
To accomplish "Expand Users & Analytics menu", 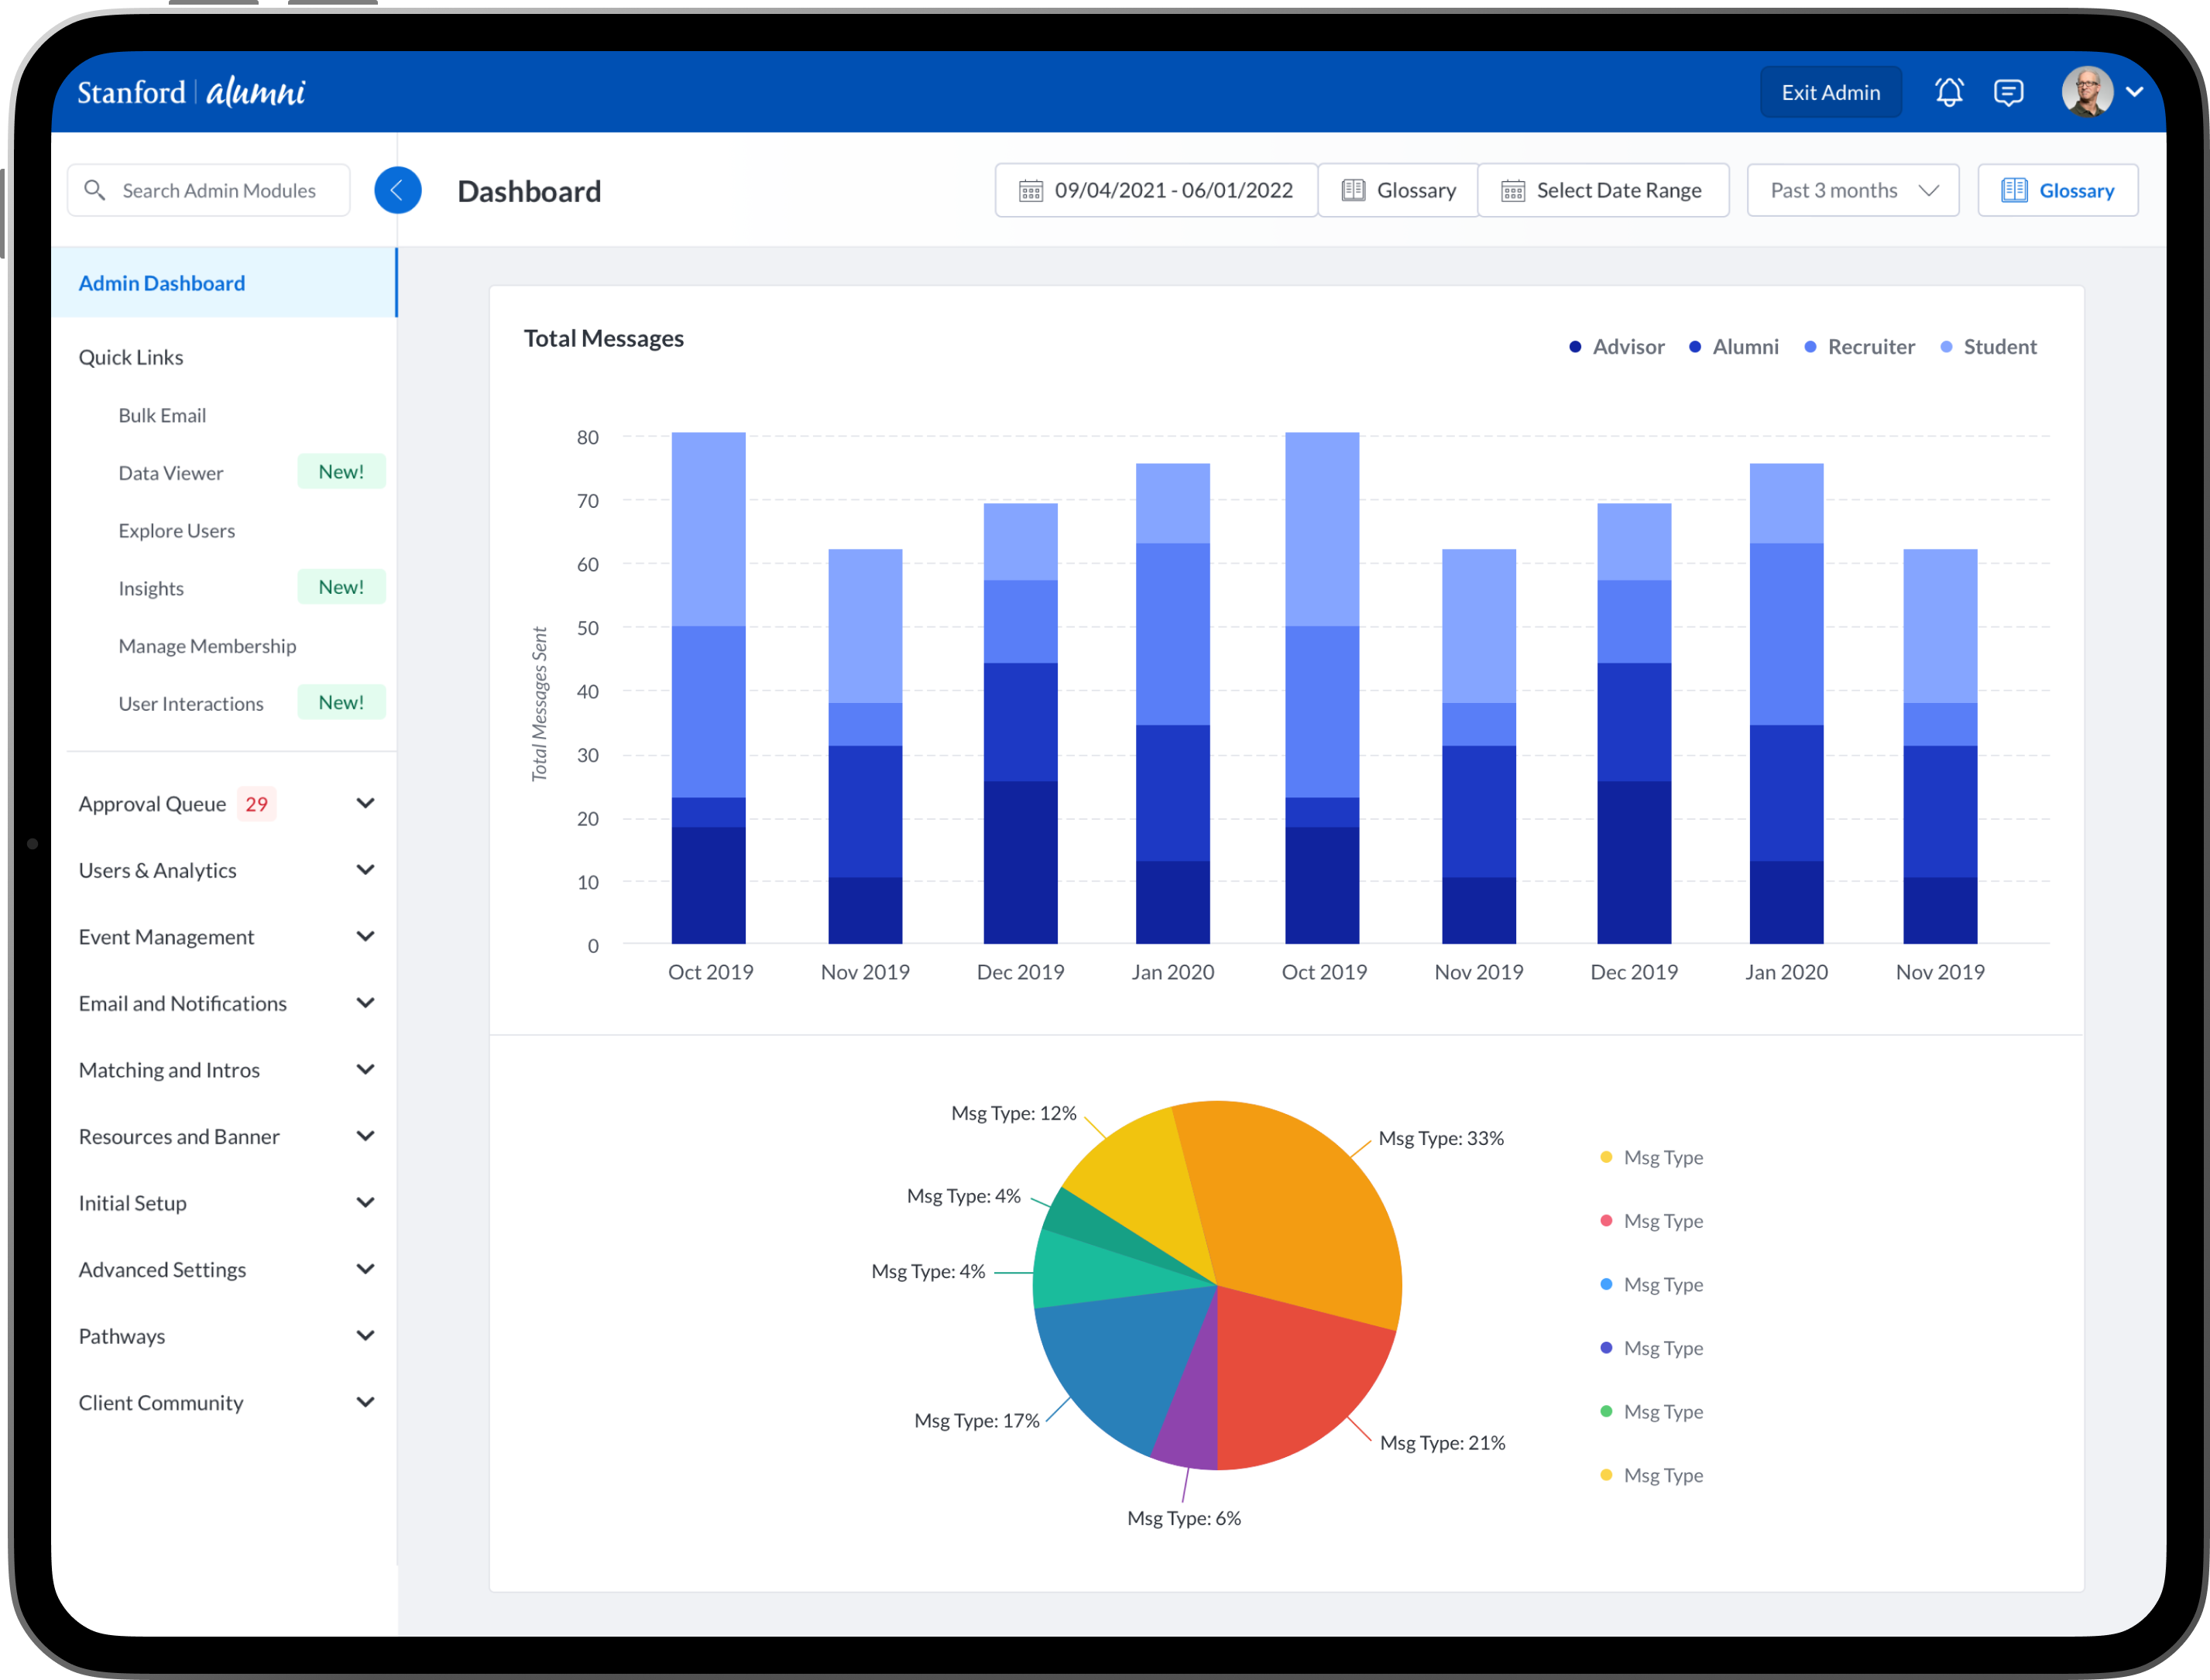I will (x=365, y=870).
